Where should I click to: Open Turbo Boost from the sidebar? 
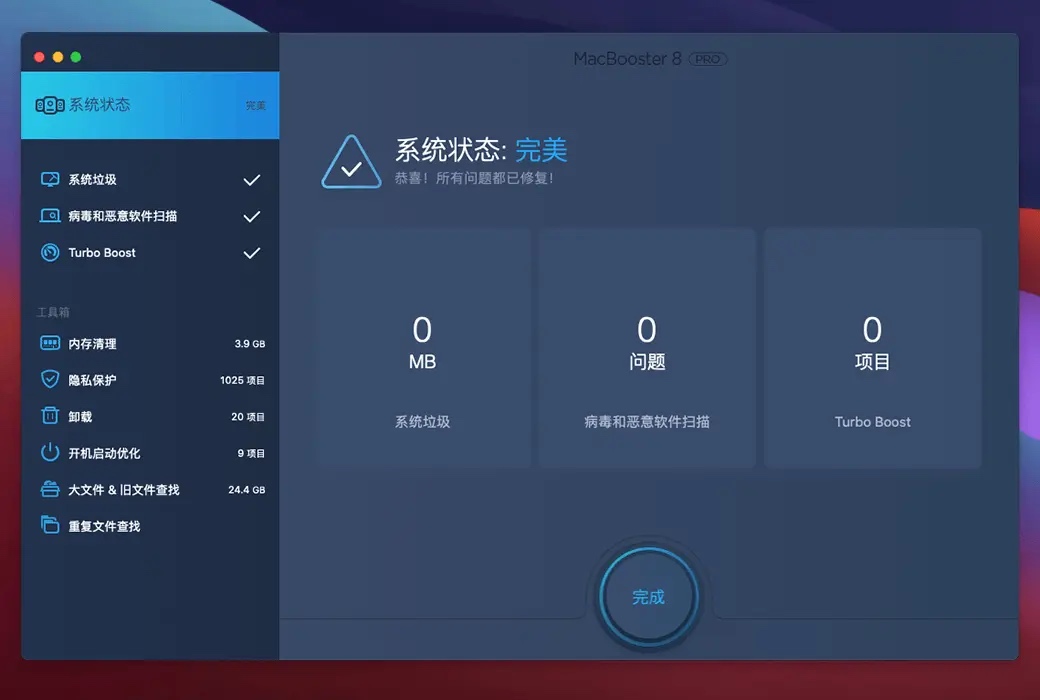[150, 253]
